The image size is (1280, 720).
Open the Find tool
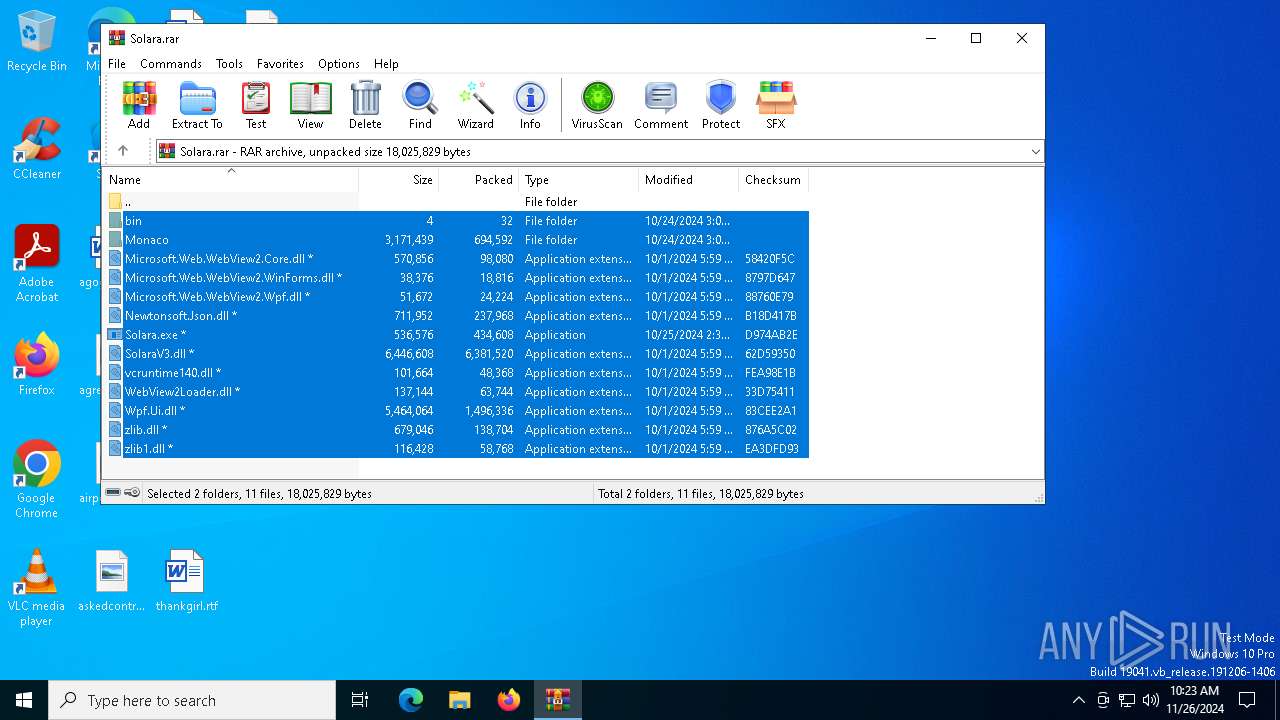420,105
